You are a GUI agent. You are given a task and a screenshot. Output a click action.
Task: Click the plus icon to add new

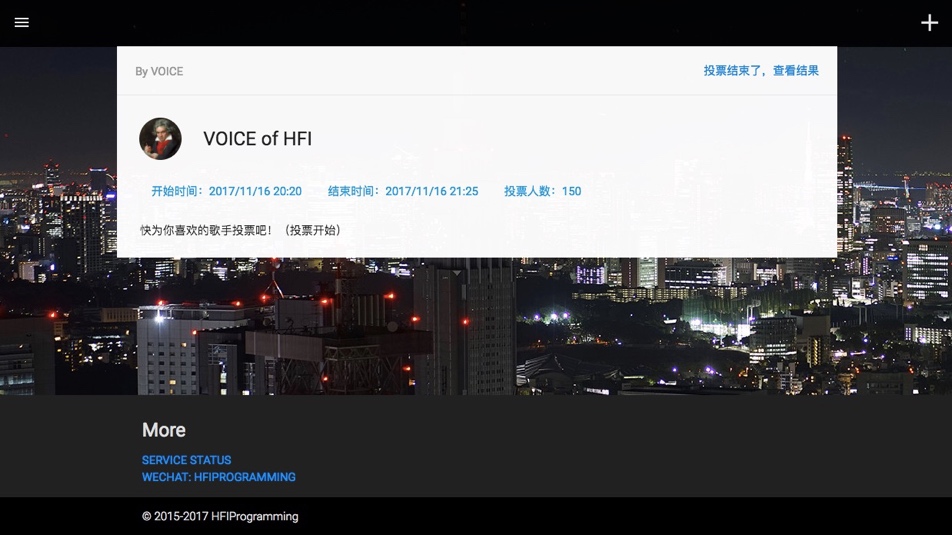pyautogui.click(x=929, y=23)
